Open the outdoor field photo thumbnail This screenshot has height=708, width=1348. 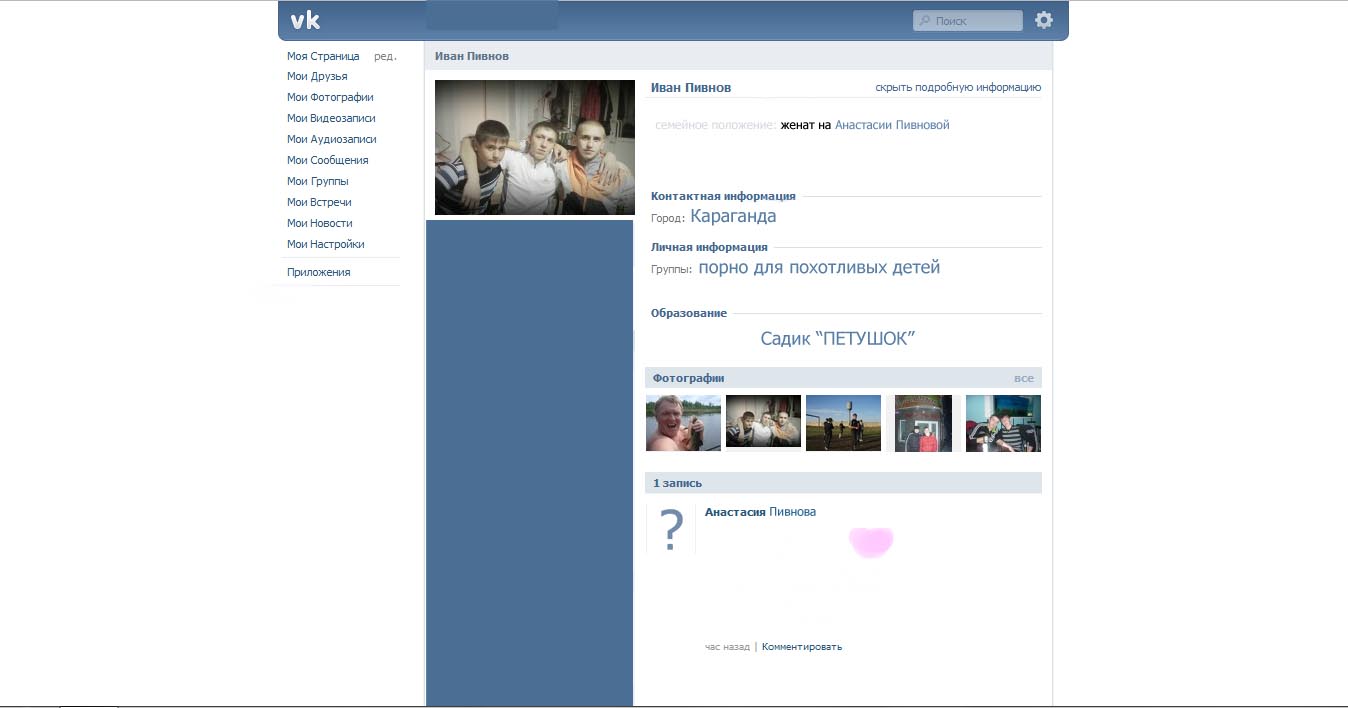point(843,423)
